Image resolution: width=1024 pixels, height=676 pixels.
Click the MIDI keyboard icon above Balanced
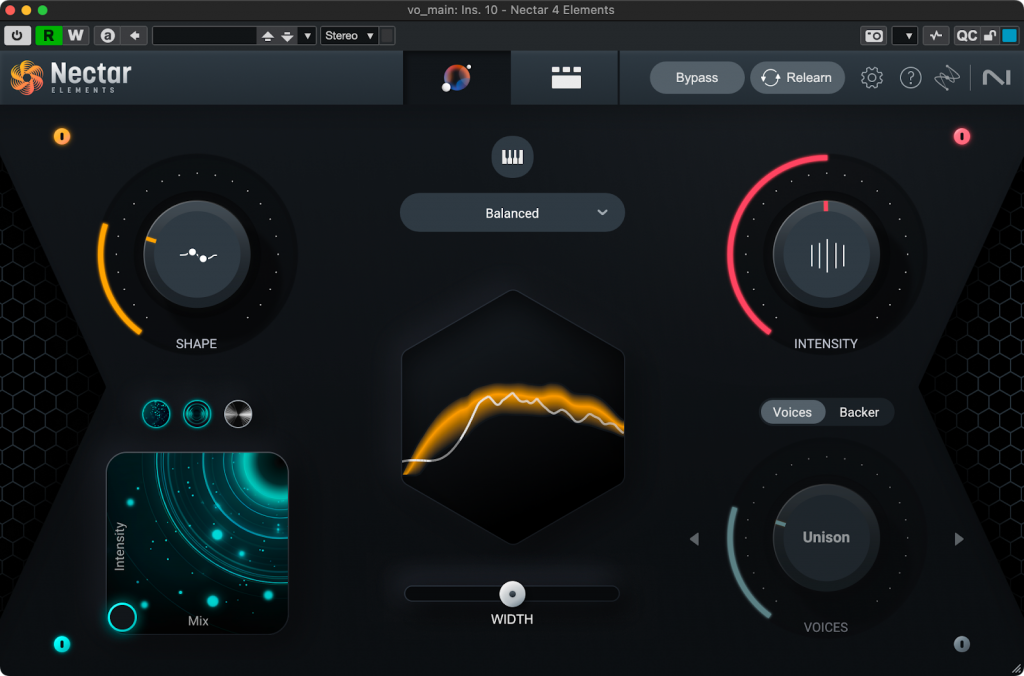tap(512, 157)
